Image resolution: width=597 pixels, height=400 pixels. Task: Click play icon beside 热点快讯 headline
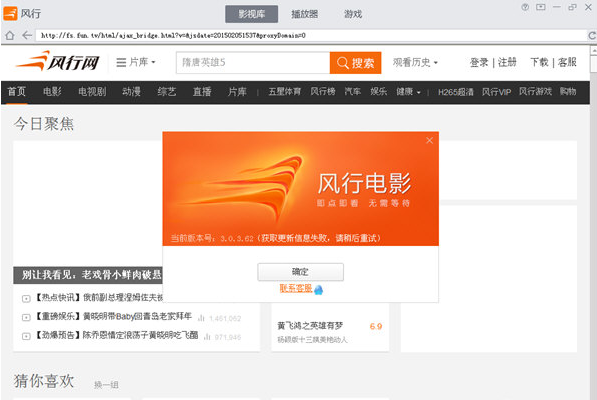click(x=26, y=299)
